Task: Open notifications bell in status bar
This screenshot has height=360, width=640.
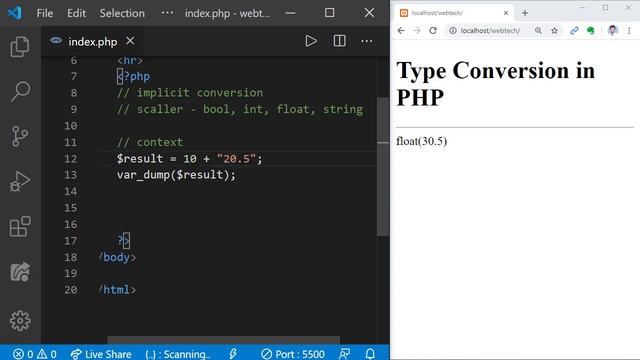Action: click(x=370, y=353)
